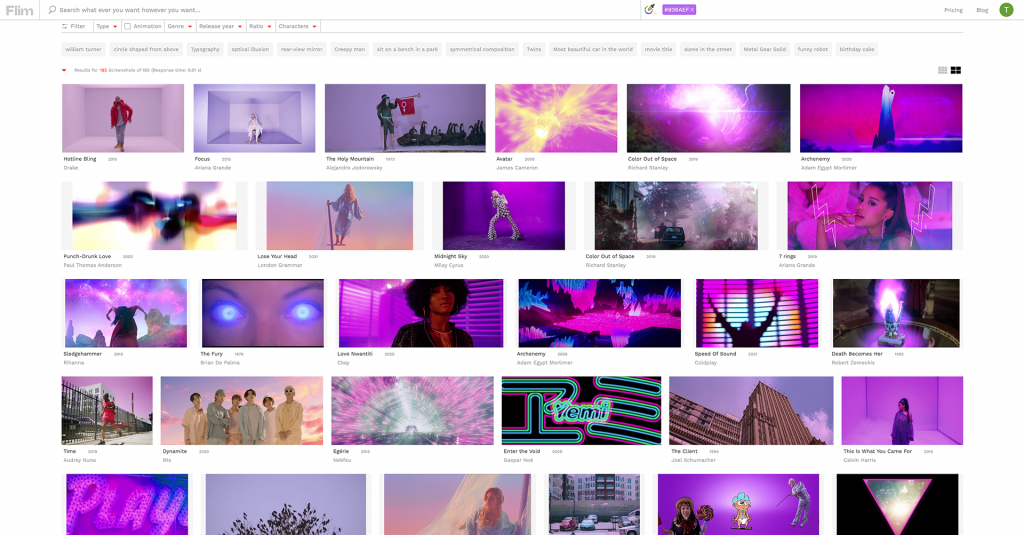
Task: Switch to small grid view icon
Action: point(942,71)
